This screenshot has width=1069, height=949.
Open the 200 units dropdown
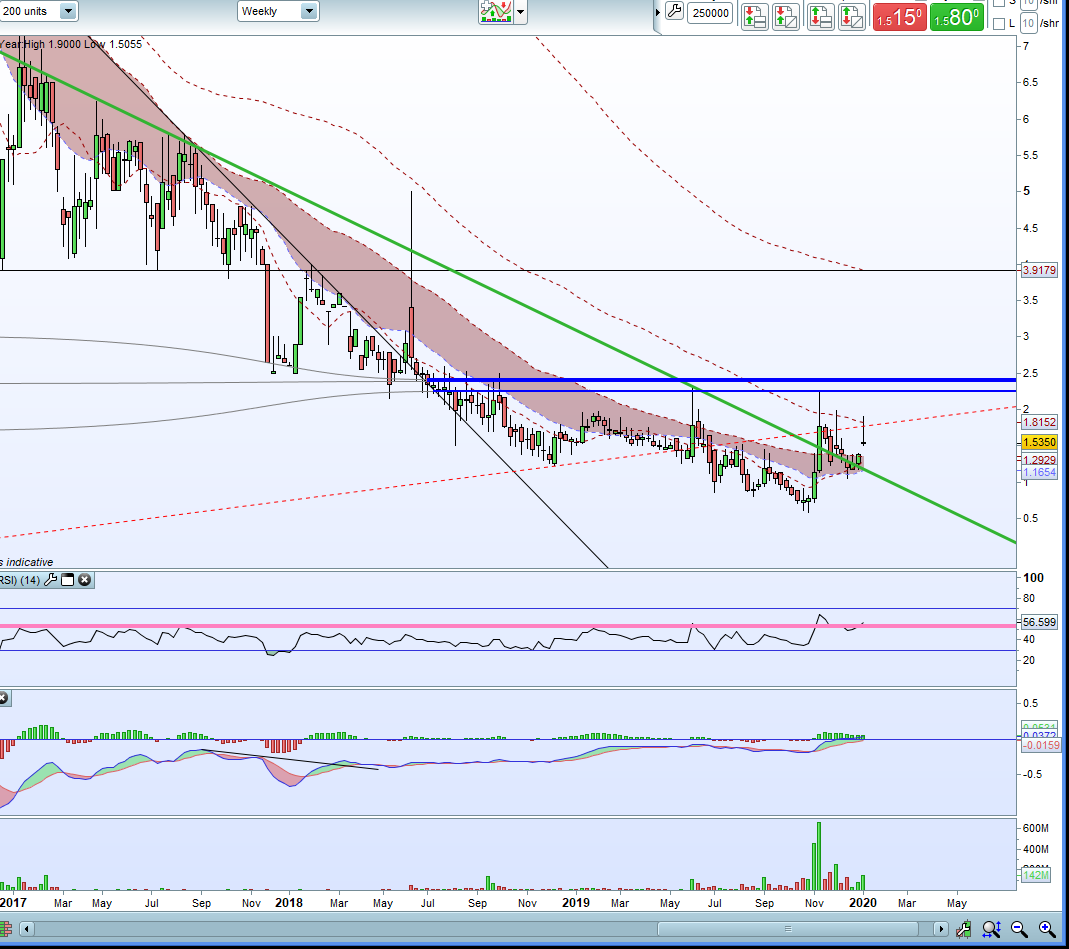pos(38,11)
